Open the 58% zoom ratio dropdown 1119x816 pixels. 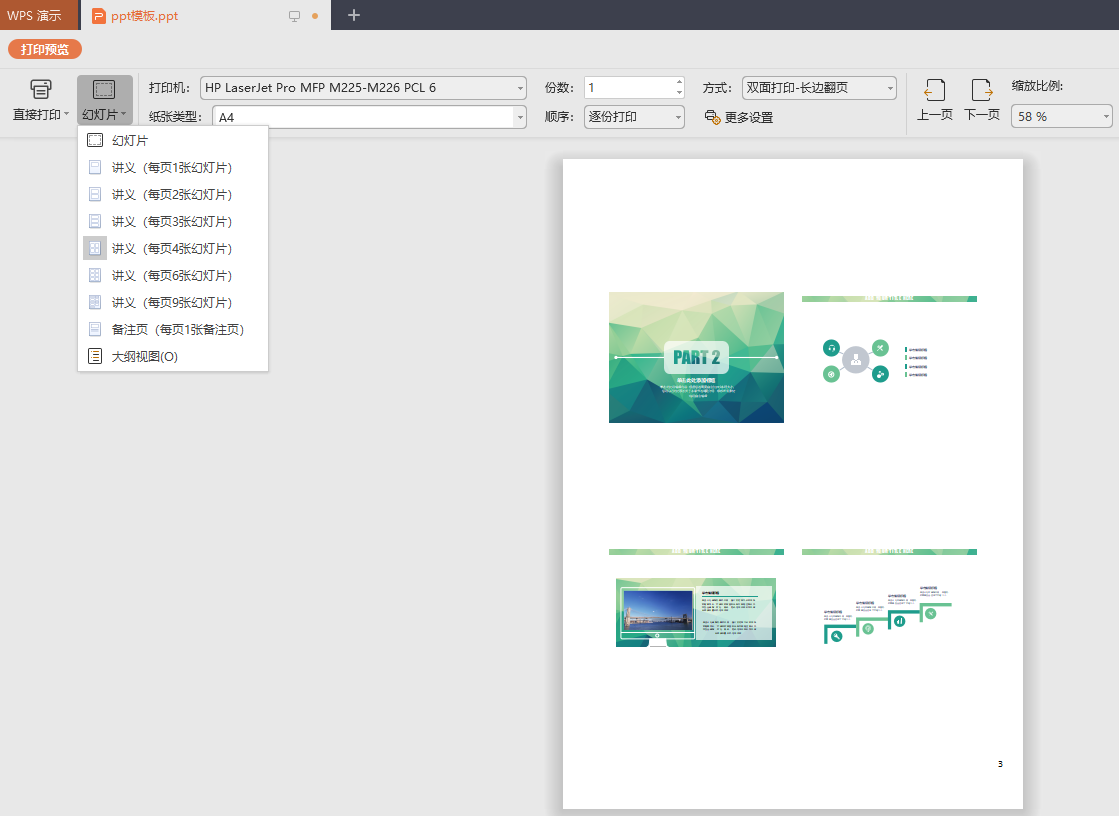click(x=1106, y=117)
